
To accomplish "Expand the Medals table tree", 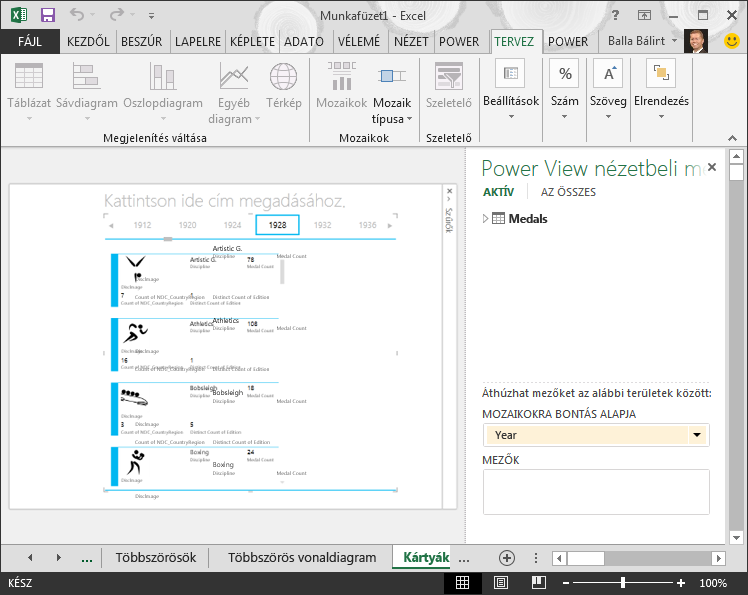I will point(485,219).
